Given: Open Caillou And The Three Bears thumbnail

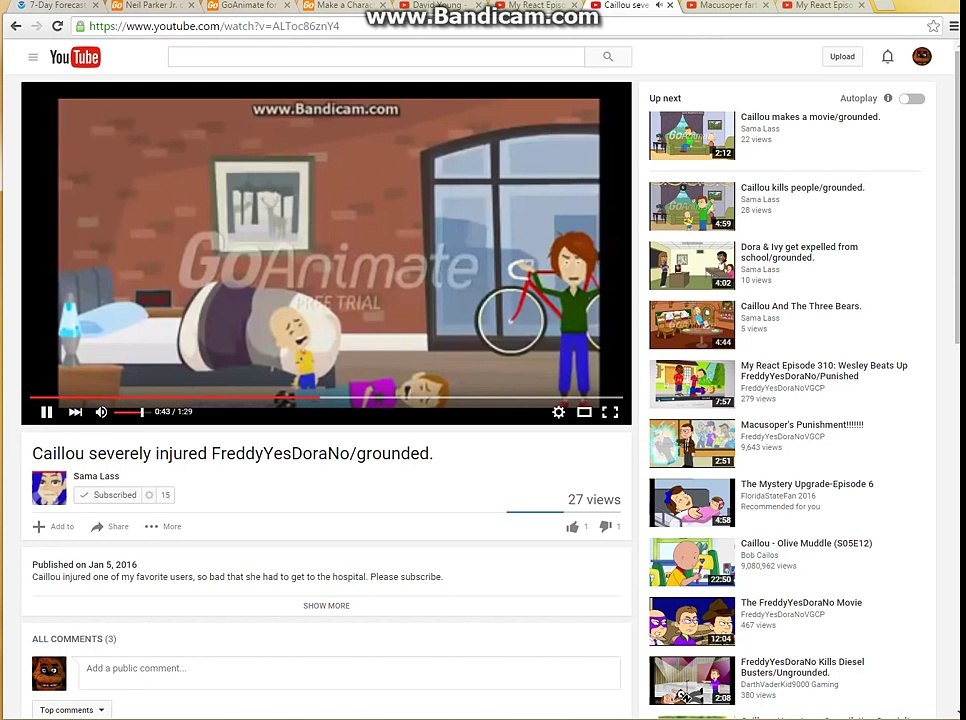Looking at the screenshot, I should tap(692, 325).
